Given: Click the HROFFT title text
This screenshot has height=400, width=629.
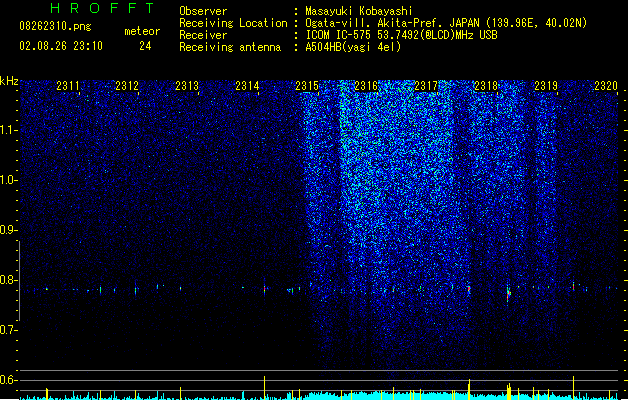Looking at the screenshot, I should point(102,8).
